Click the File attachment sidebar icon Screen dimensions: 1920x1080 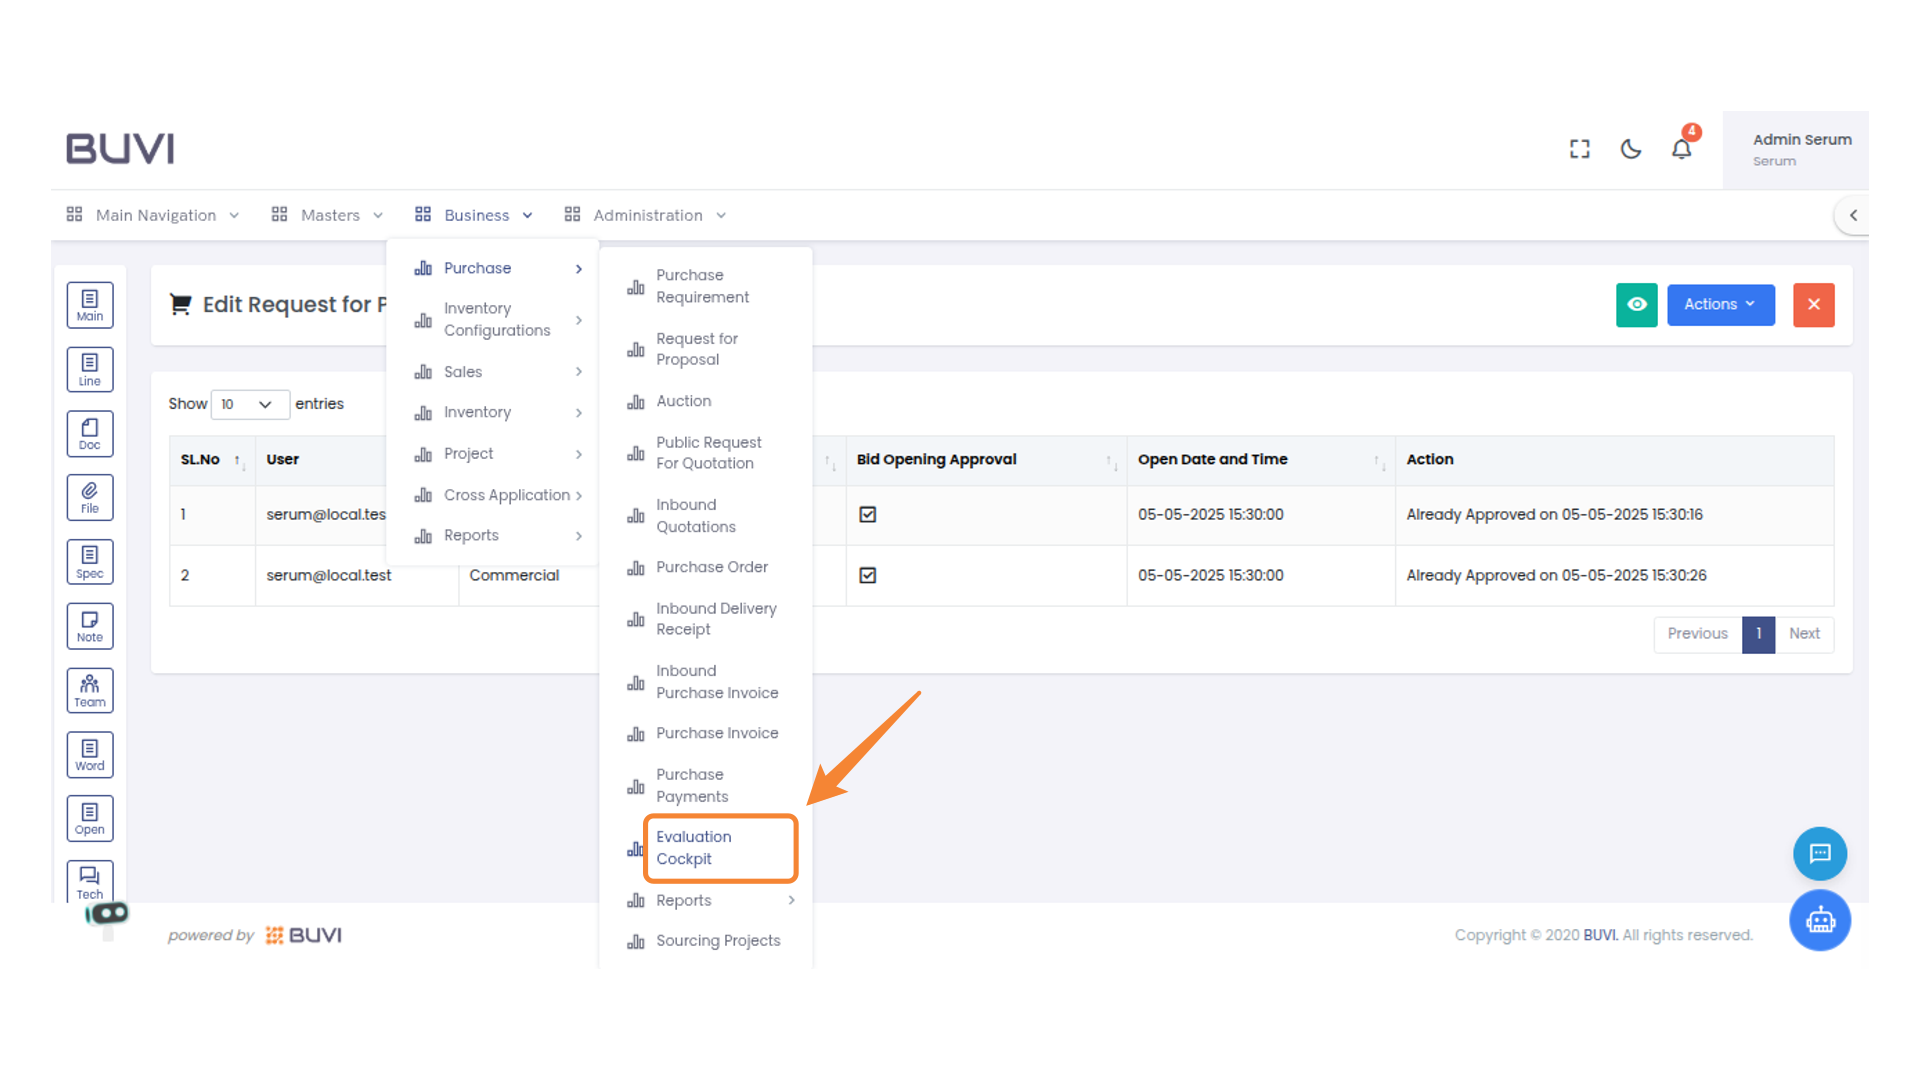pos(90,498)
